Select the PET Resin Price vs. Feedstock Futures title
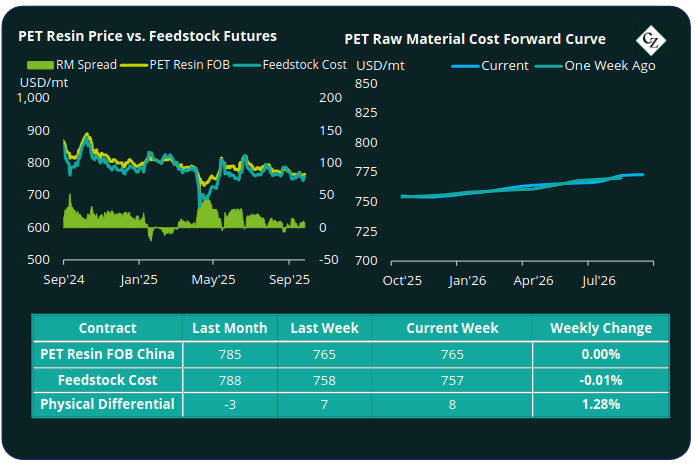Viewport: 695px width, 466px height. (x=147, y=36)
